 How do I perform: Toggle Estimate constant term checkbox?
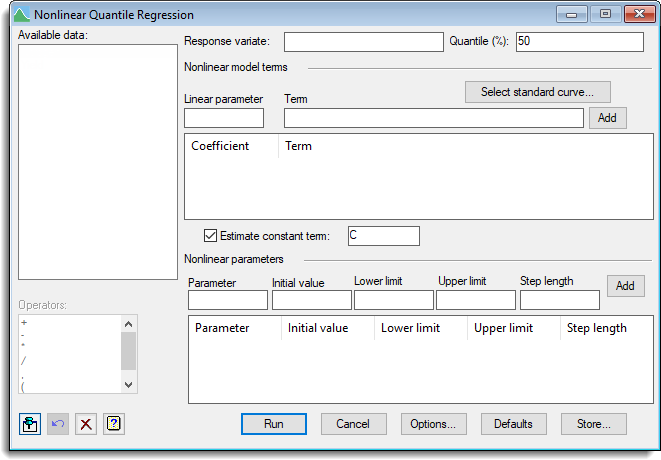coord(210,236)
